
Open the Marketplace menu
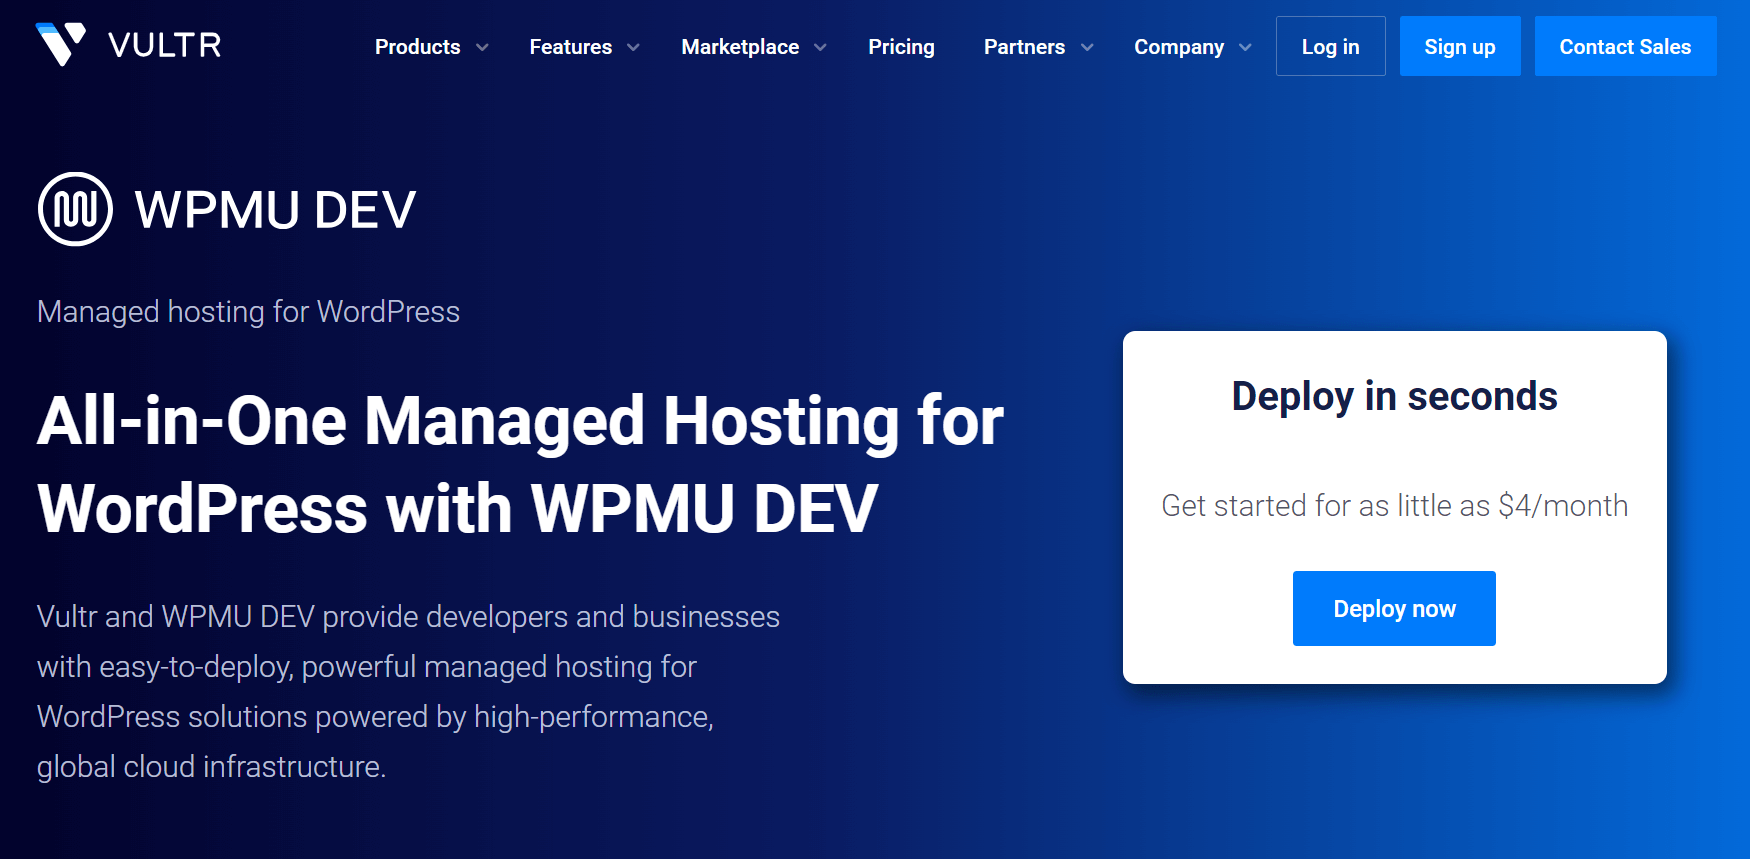pyautogui.click(x=740, y=47)
